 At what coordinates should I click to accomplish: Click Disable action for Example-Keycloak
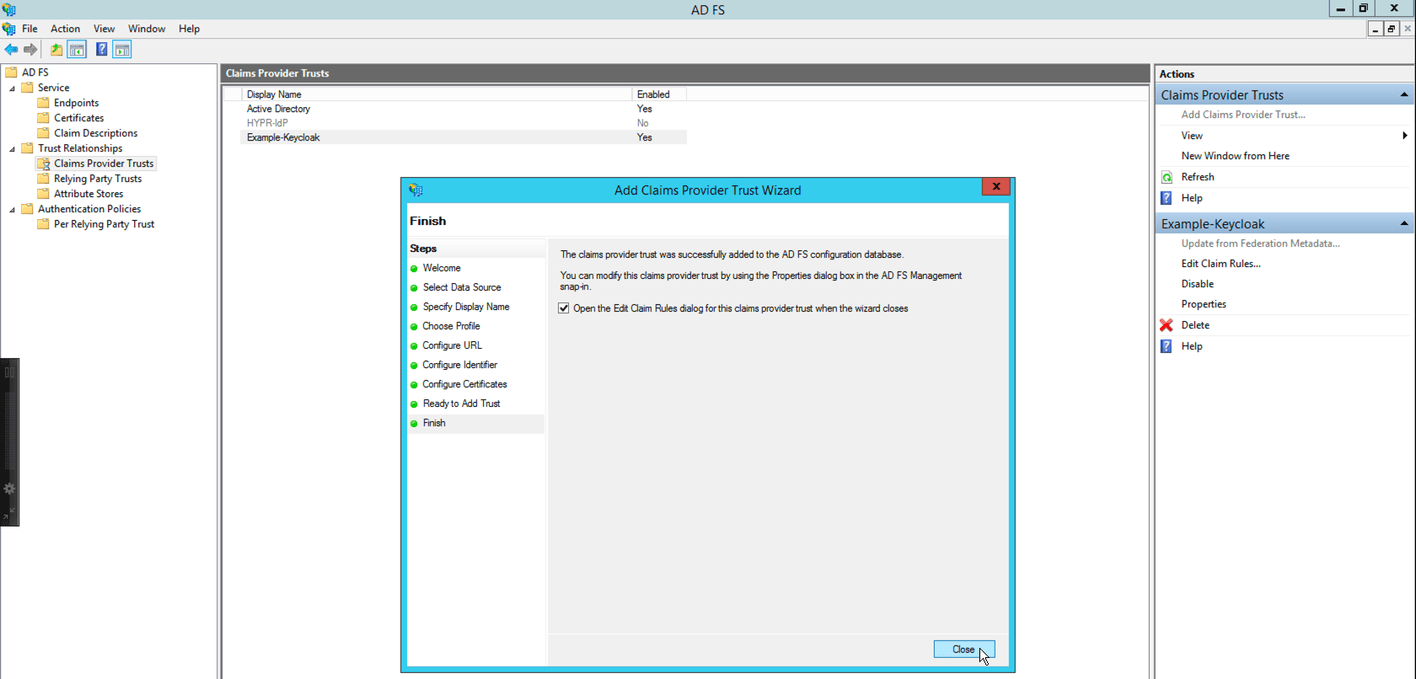[x=1197, y=284]
